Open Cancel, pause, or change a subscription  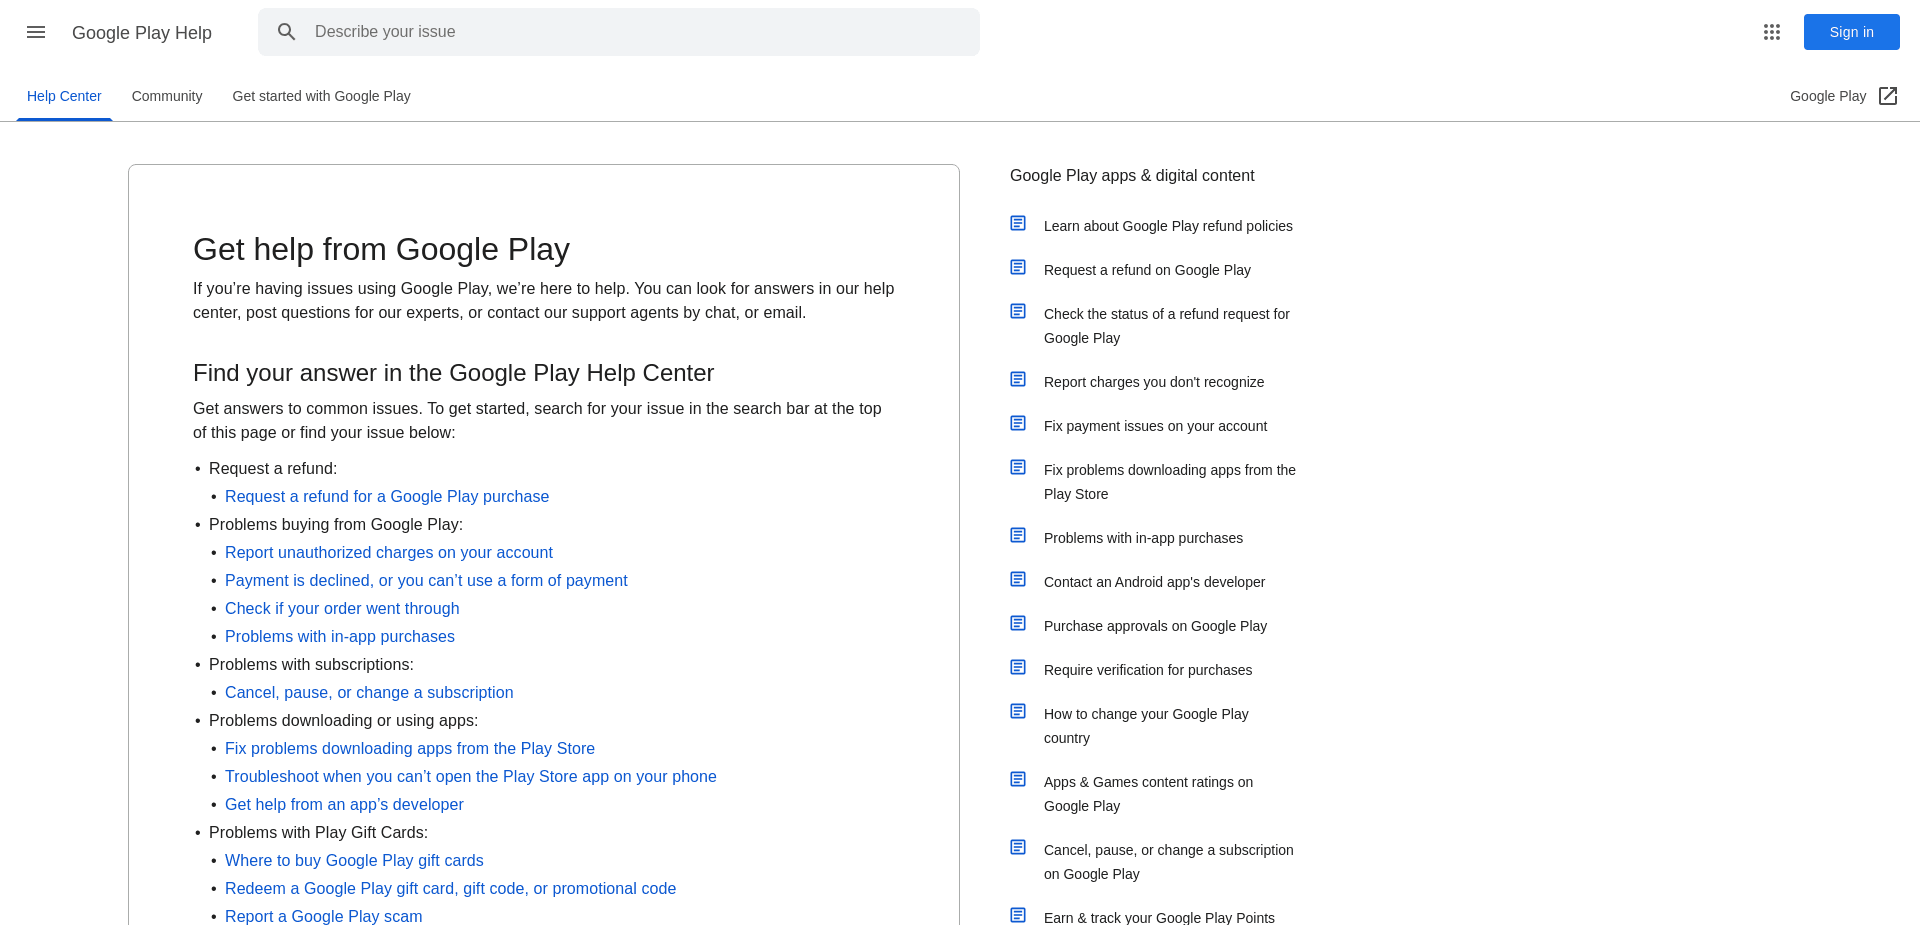tap(369, 692)
